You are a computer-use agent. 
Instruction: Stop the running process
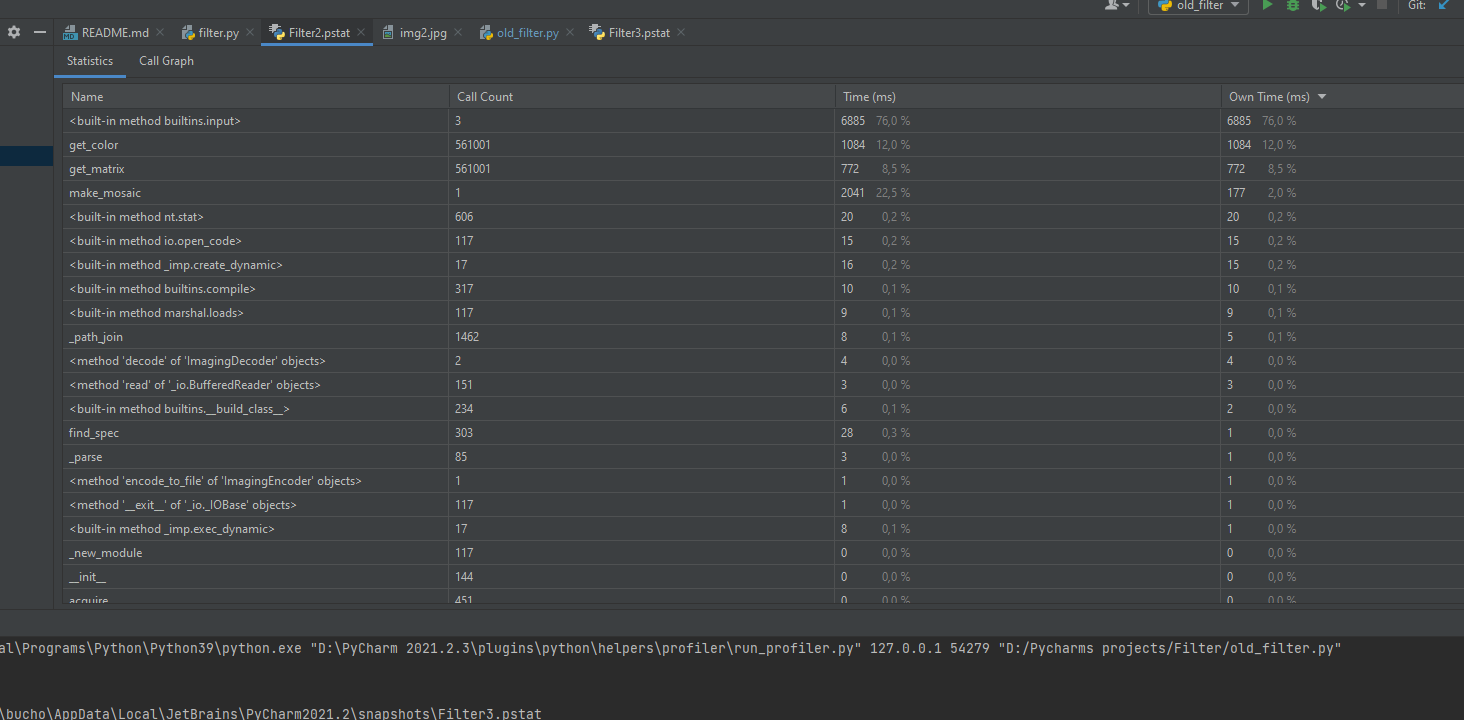tap(1382, 5)
